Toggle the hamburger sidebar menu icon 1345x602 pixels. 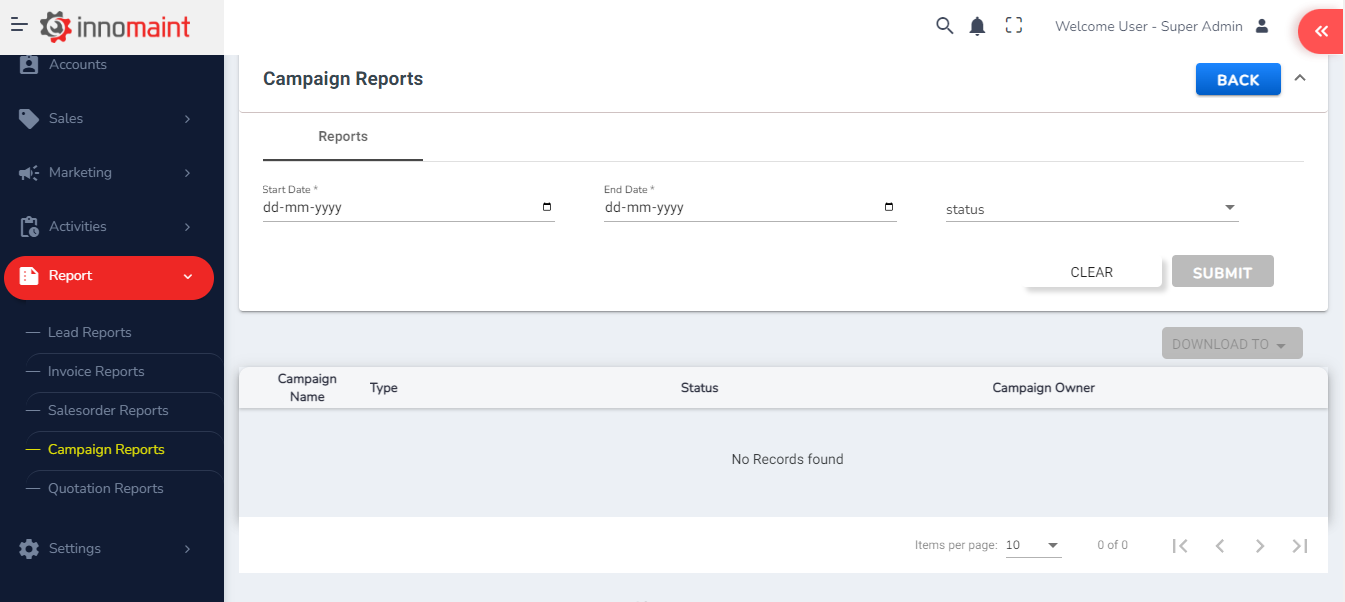[x=19, y=26]
